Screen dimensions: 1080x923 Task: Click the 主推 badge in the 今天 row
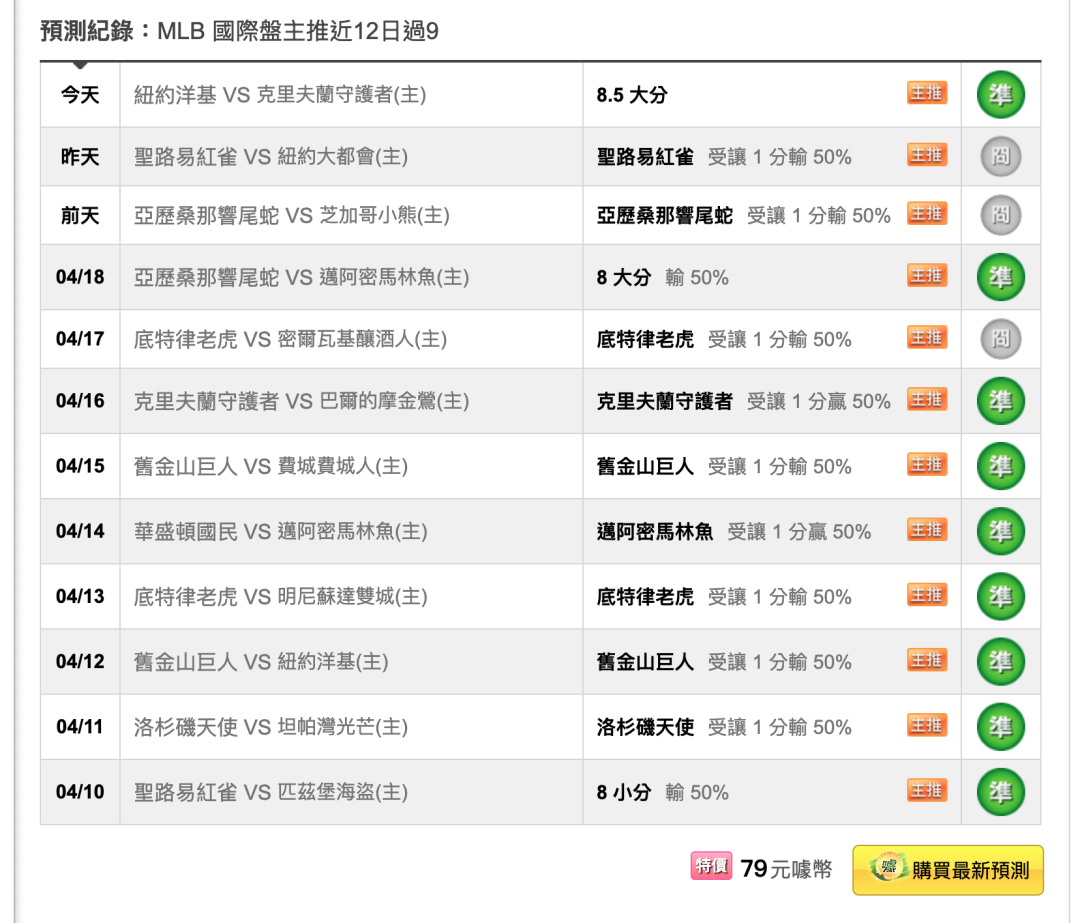pos(927,93)
